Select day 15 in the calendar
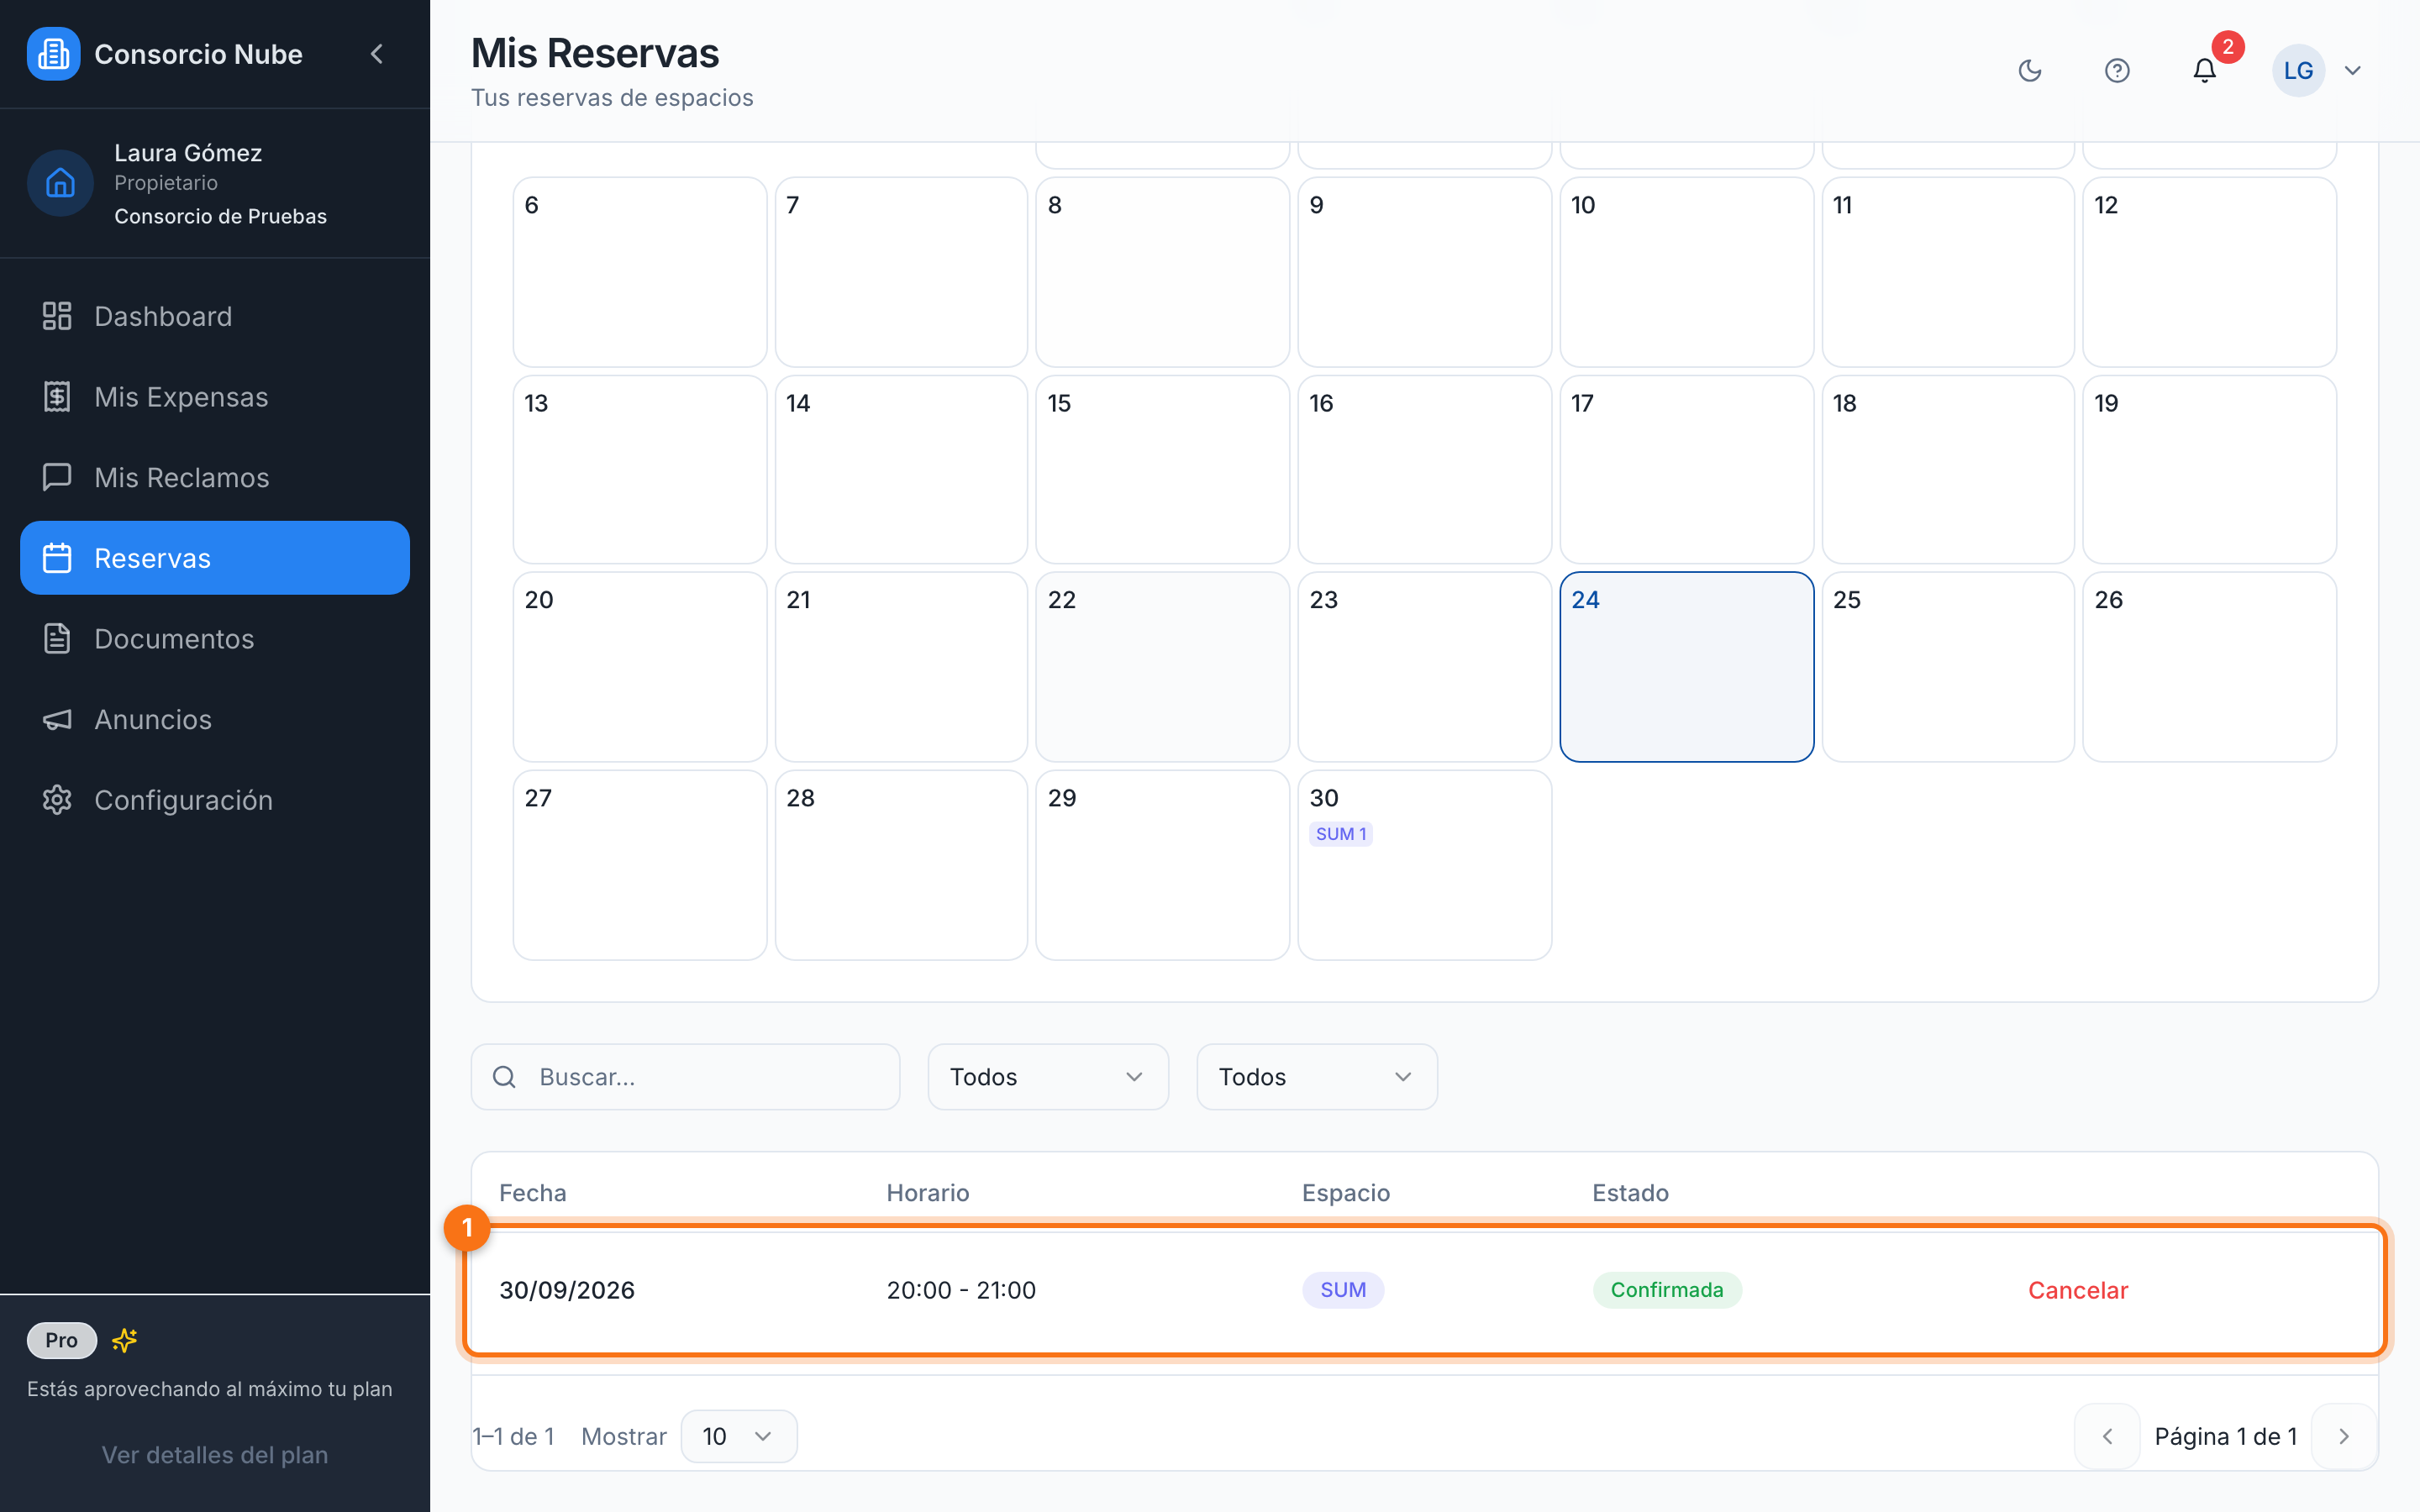Viewport: 2420px width, 1512px height. pos(1162,470)
